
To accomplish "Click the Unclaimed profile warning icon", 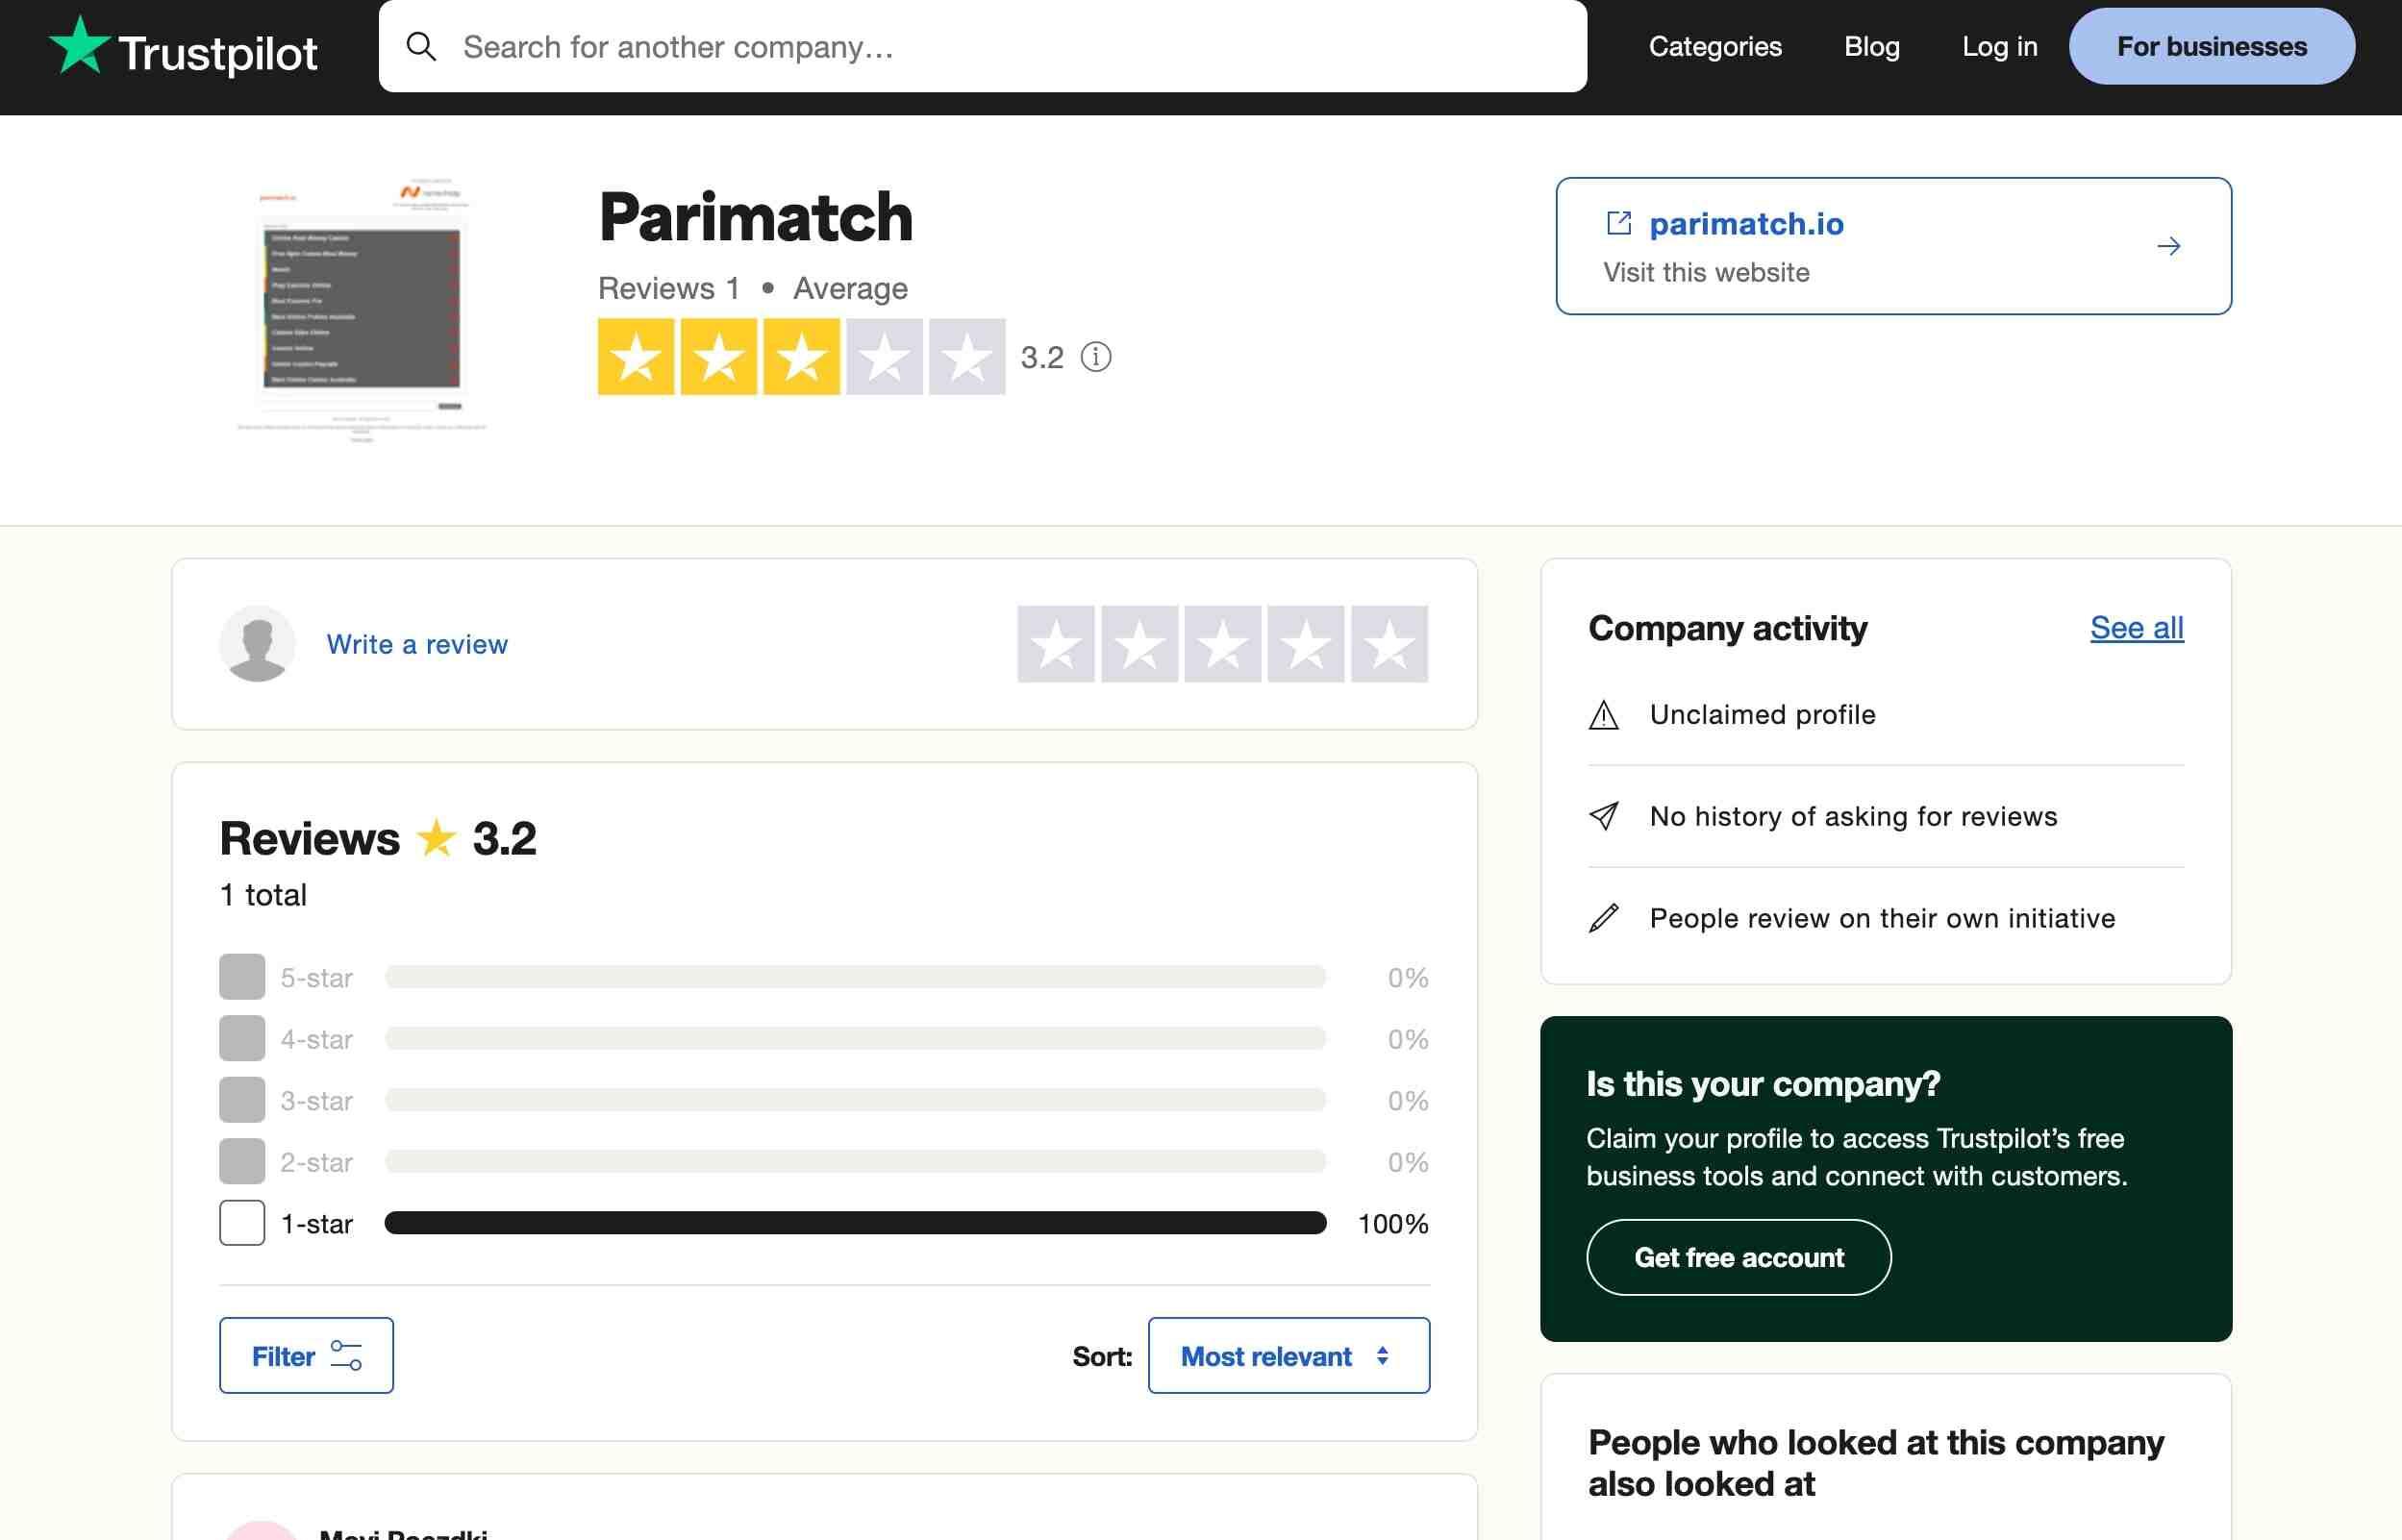I will point(1603,715).
